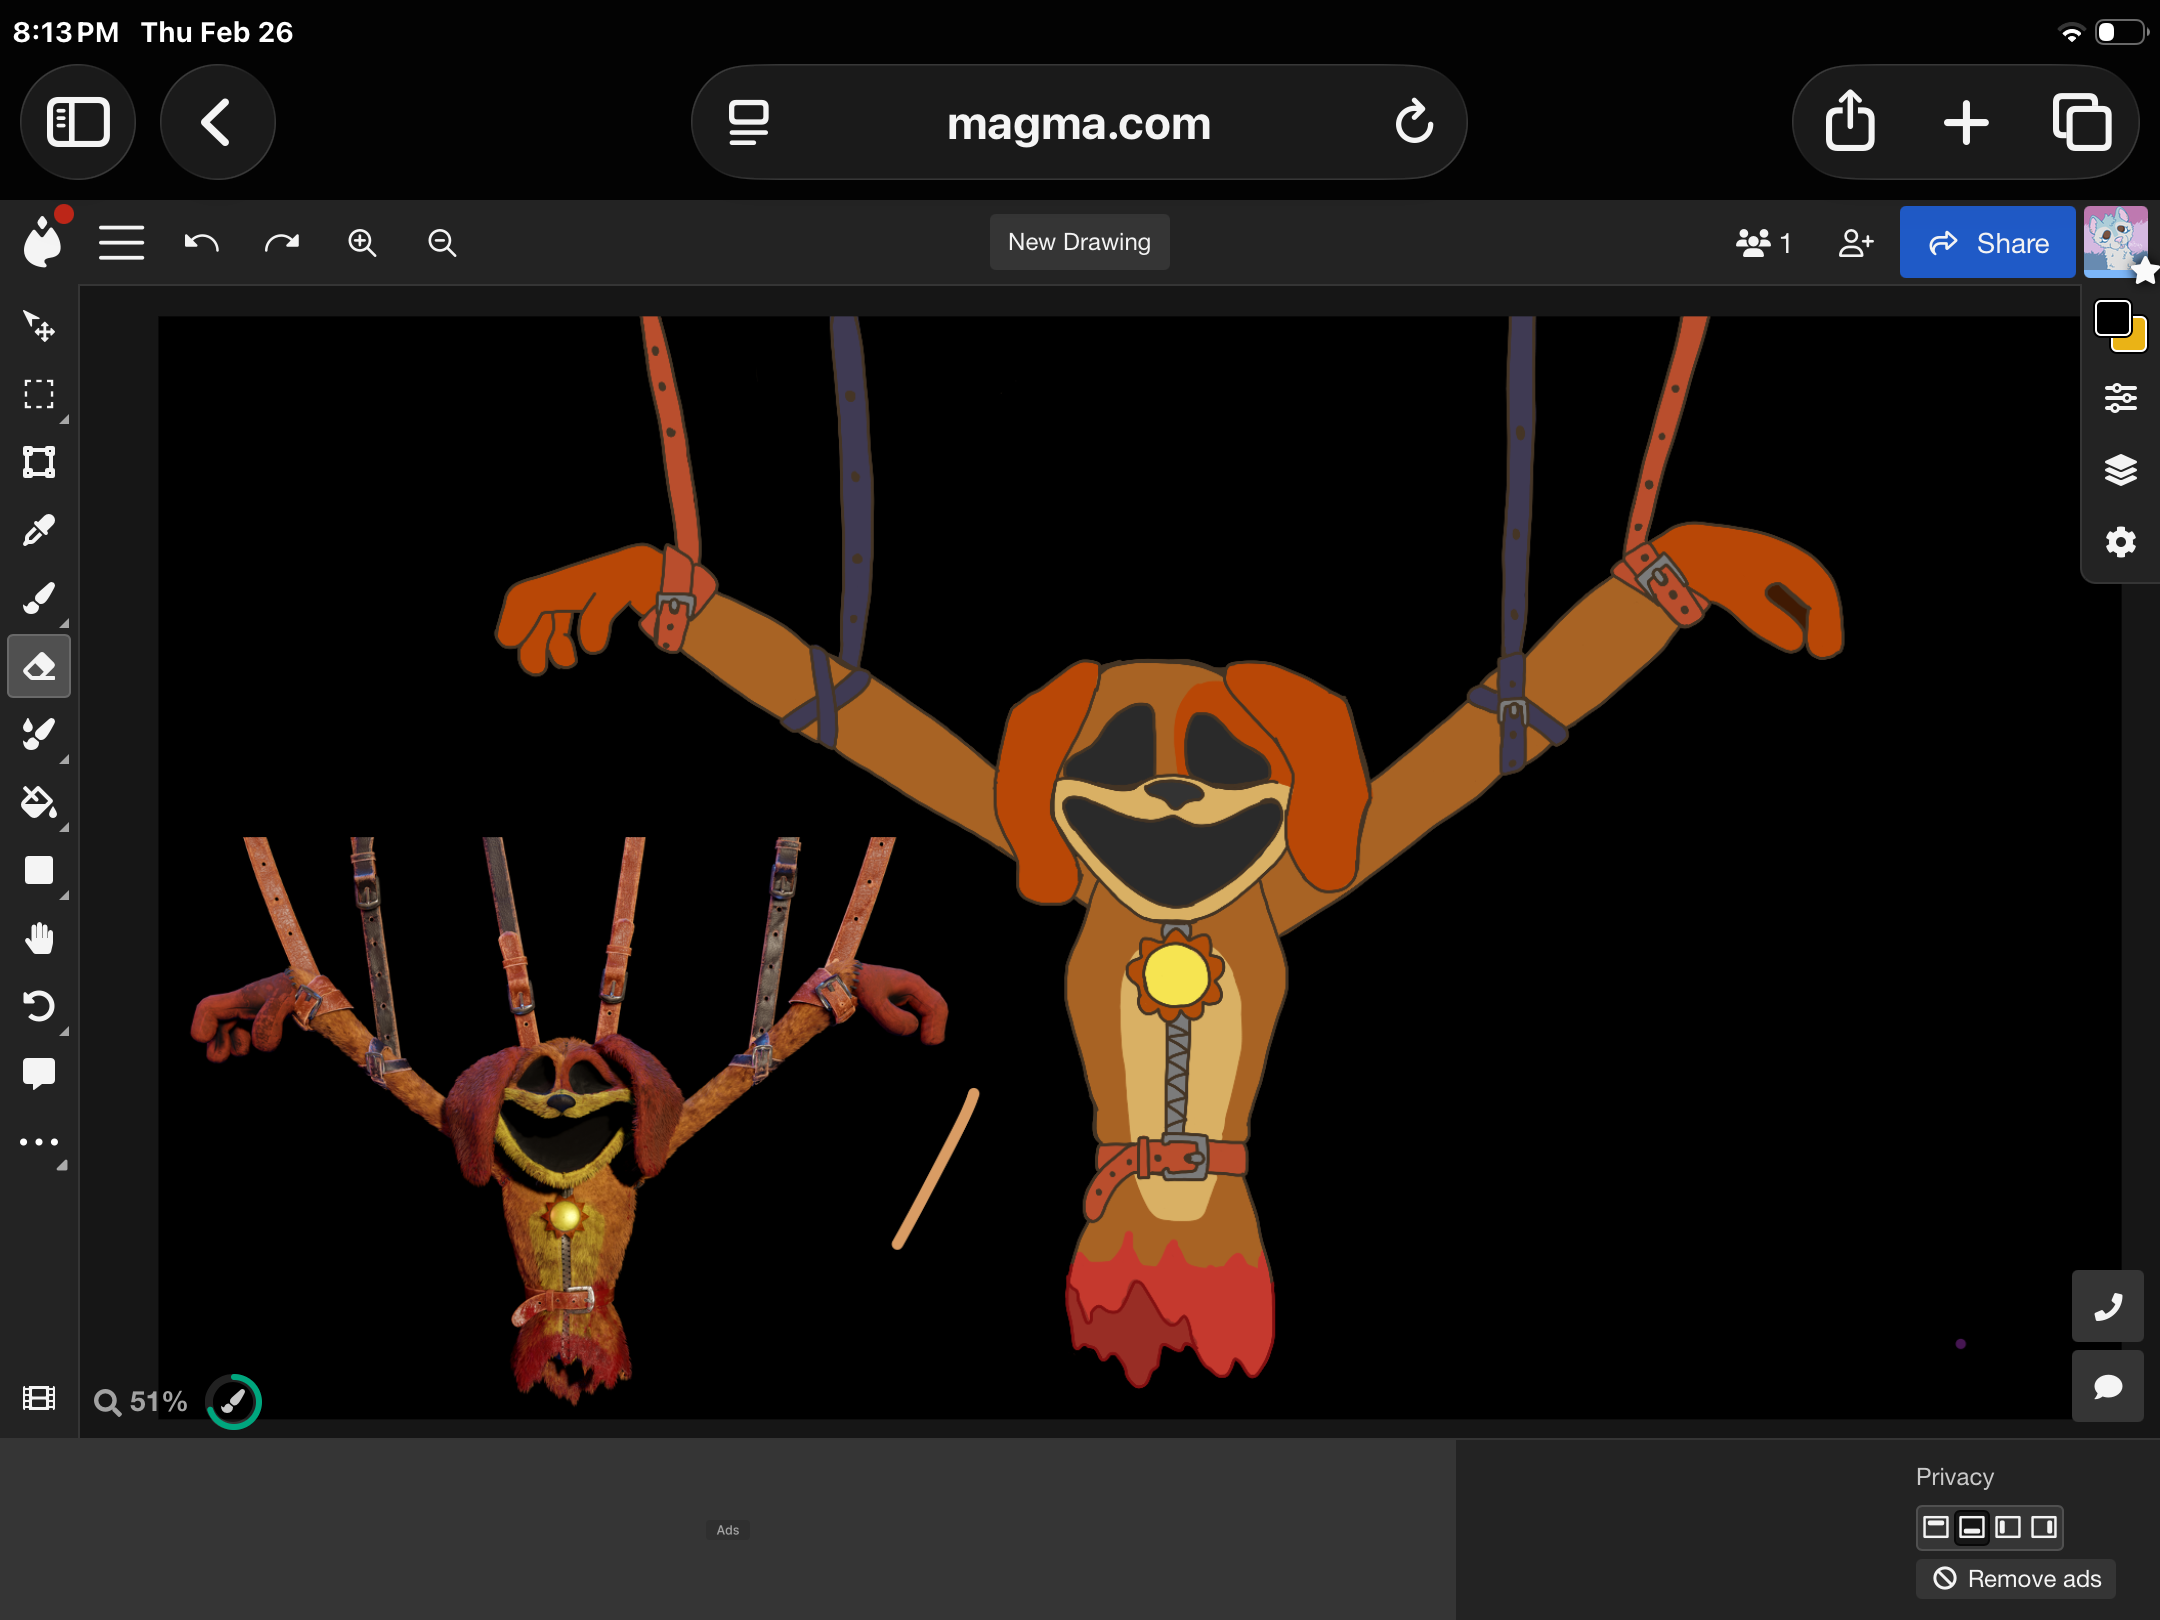
Task: Expand the three-dots more tools flyout
Action: point(62,1166)
